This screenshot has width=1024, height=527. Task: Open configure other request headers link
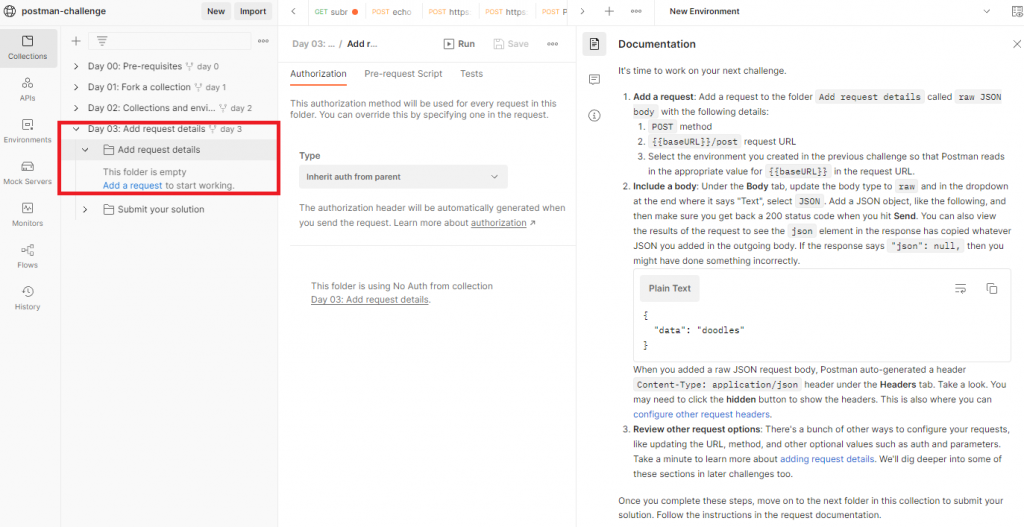(x=701, y=414)
